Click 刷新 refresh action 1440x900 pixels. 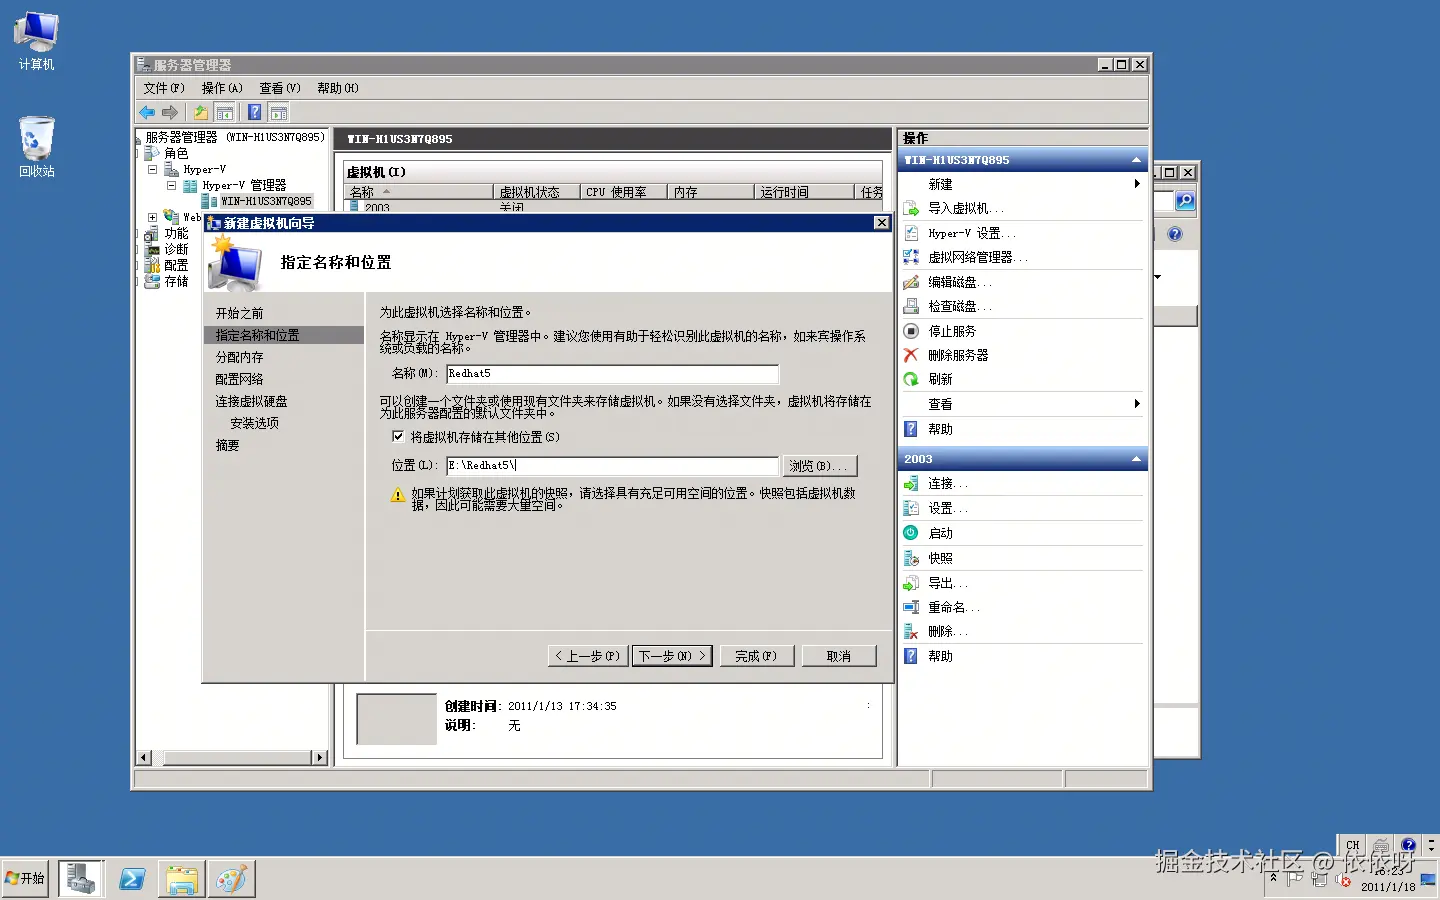[940, 379]
